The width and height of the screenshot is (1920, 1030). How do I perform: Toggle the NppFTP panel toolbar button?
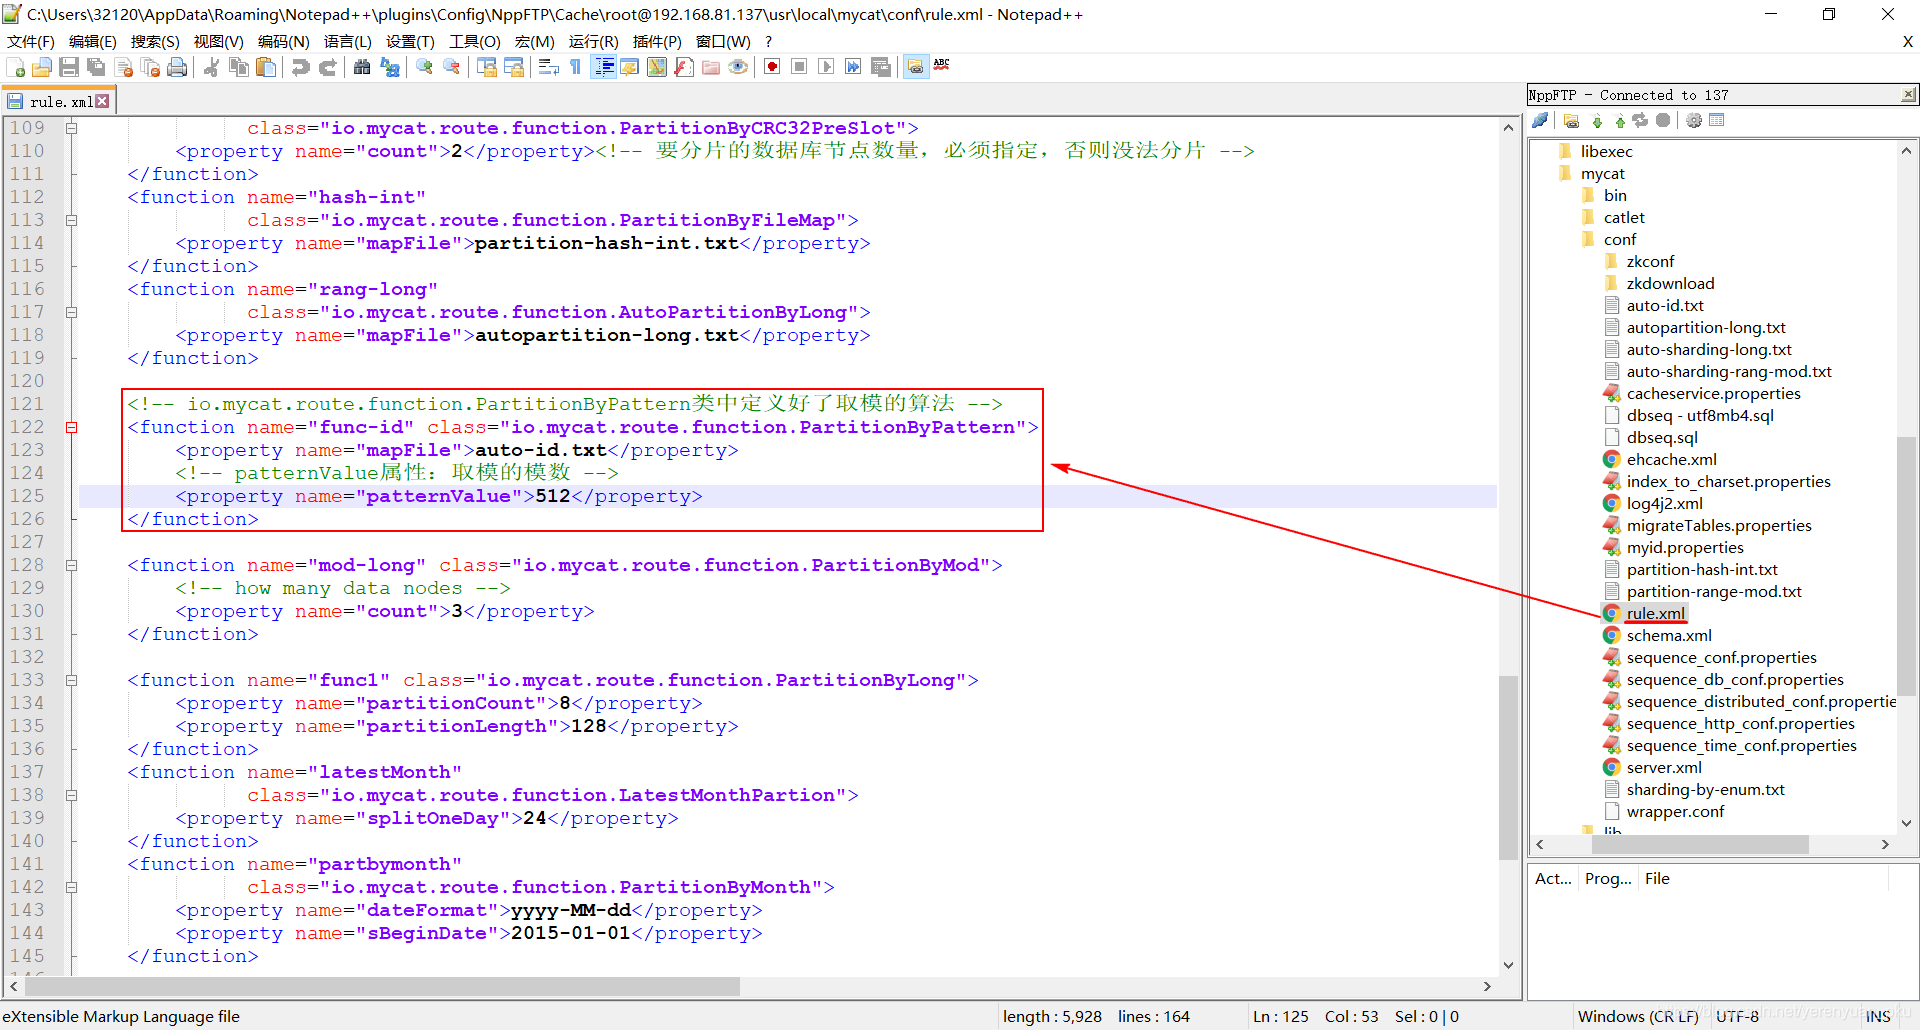[915, 67]
